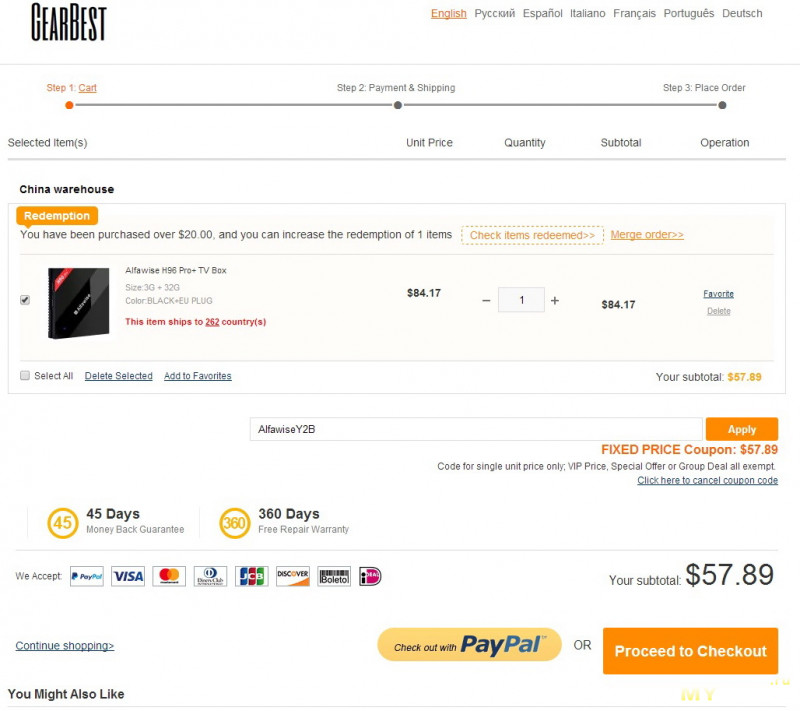Viewport: 800px width, 711px height.
Task: Select the PayPal payment icon
Action: 87,576
